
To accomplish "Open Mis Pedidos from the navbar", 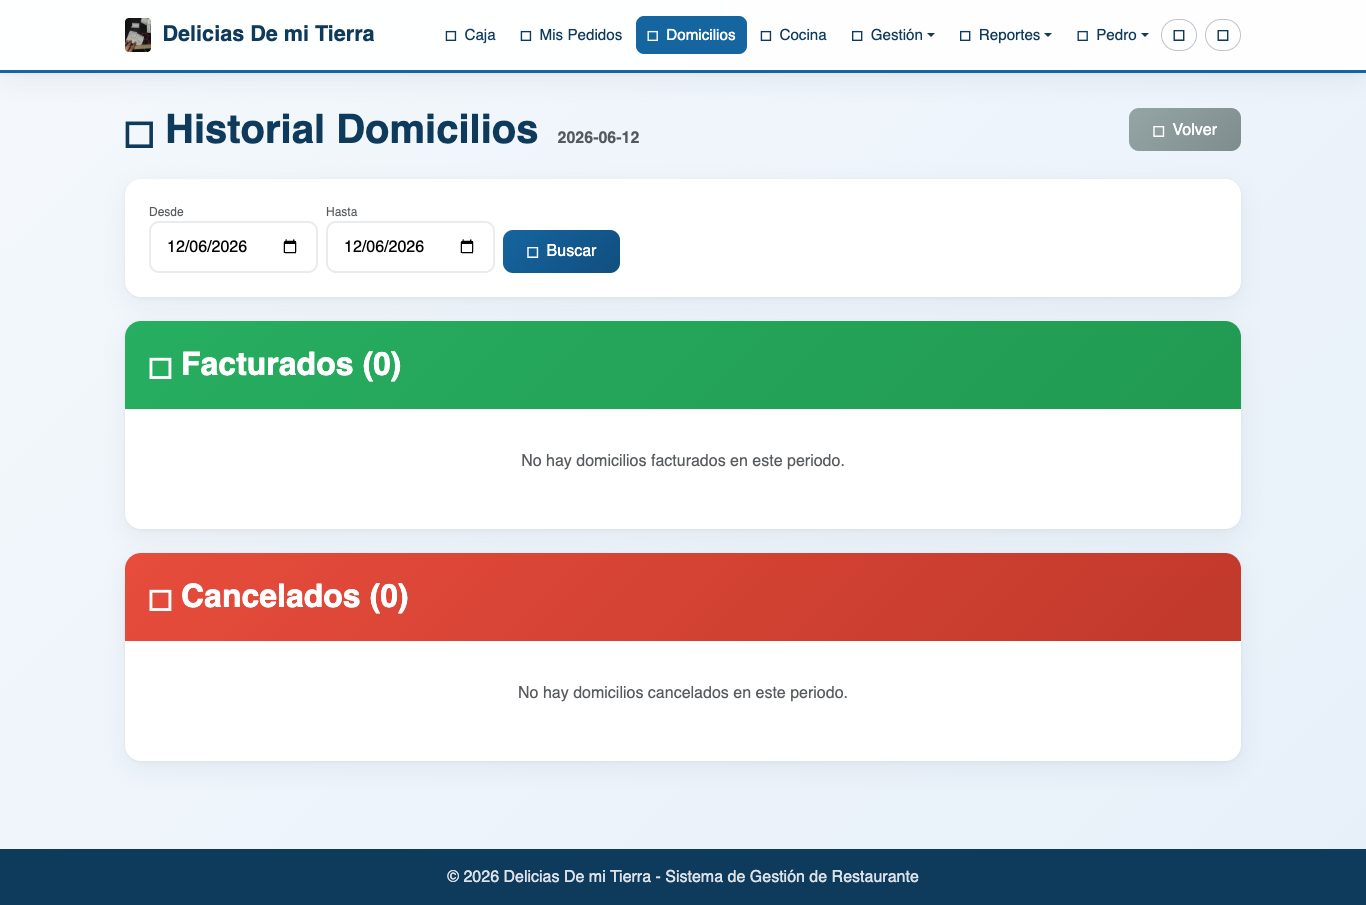I will coord(571,35).
